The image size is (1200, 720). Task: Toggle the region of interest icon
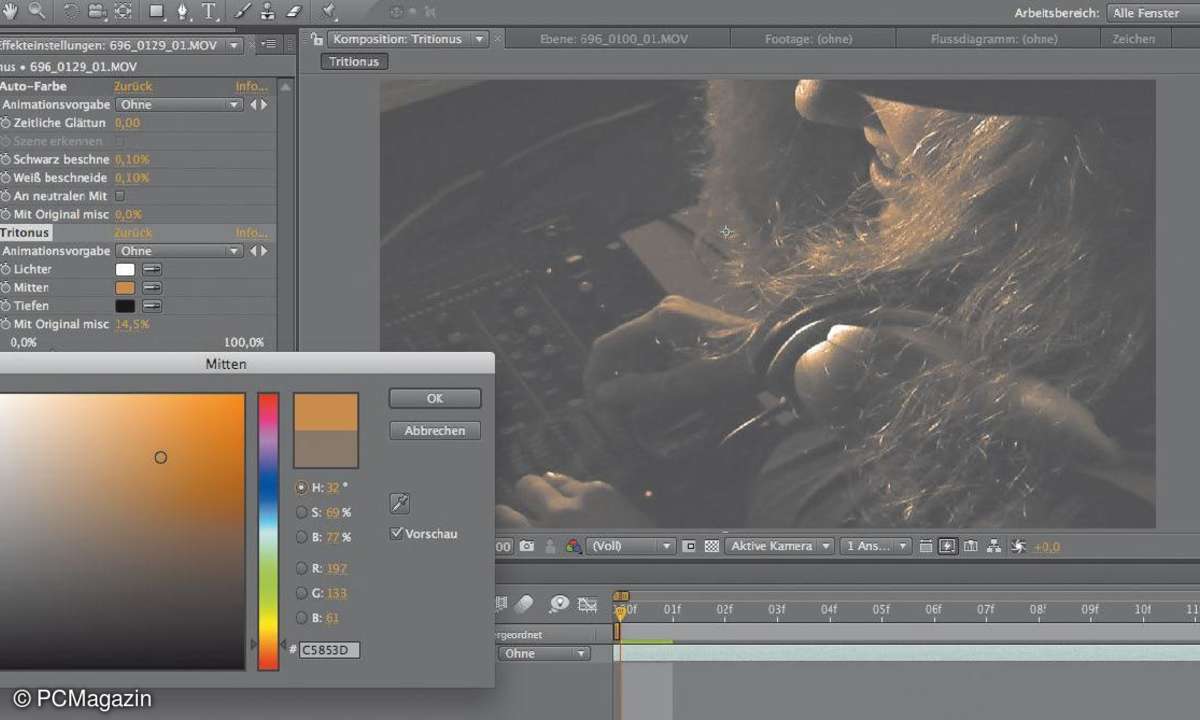point(689,546)
